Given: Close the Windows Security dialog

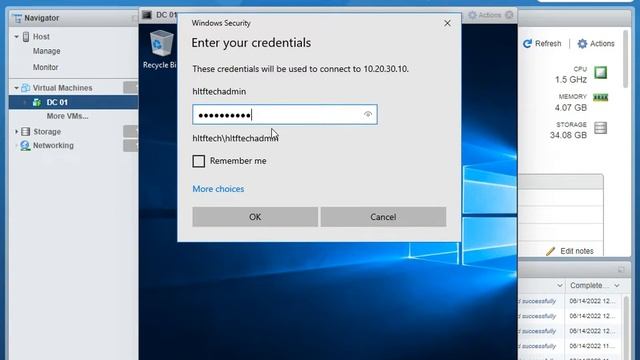Looking at the screenshot, I should click(x=447, y=23).
